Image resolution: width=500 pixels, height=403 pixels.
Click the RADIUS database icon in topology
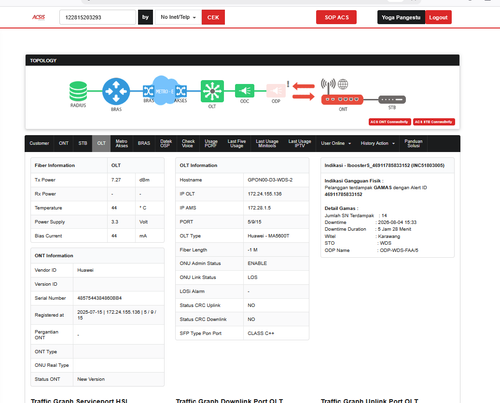(x=78, y=91)
